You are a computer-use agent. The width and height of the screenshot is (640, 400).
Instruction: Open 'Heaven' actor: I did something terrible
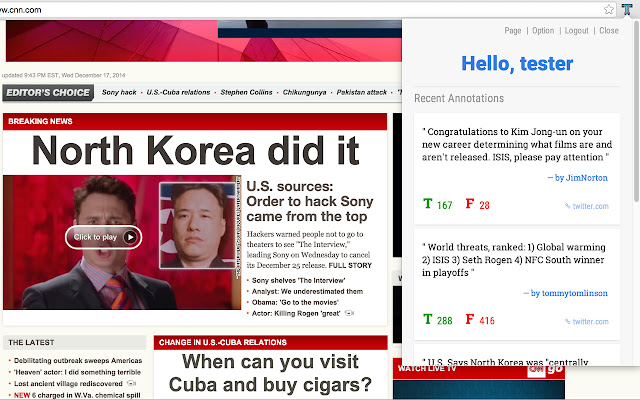click(x=77, y=372)
